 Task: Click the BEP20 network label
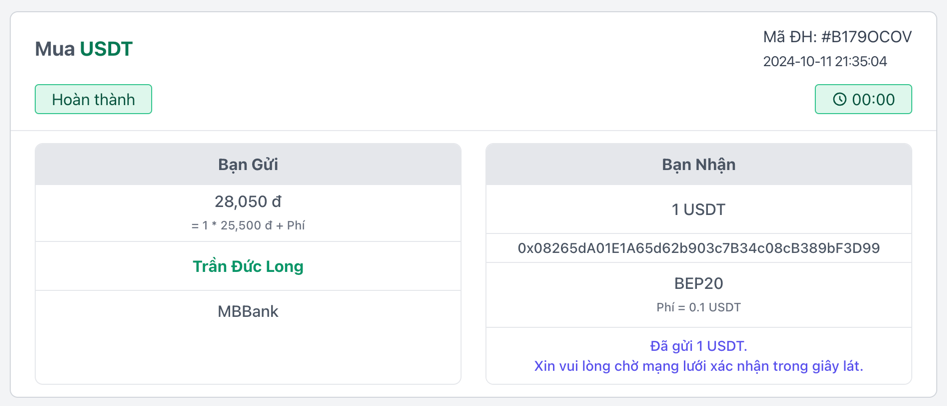[x=698, y=284]
